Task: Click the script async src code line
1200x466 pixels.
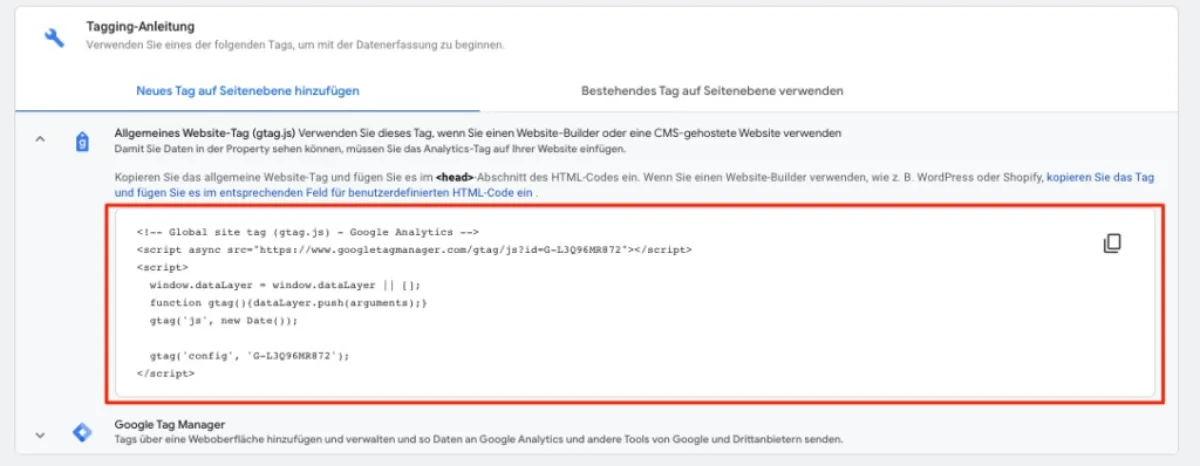Action: pyautogui.click(x=414, y=249)
